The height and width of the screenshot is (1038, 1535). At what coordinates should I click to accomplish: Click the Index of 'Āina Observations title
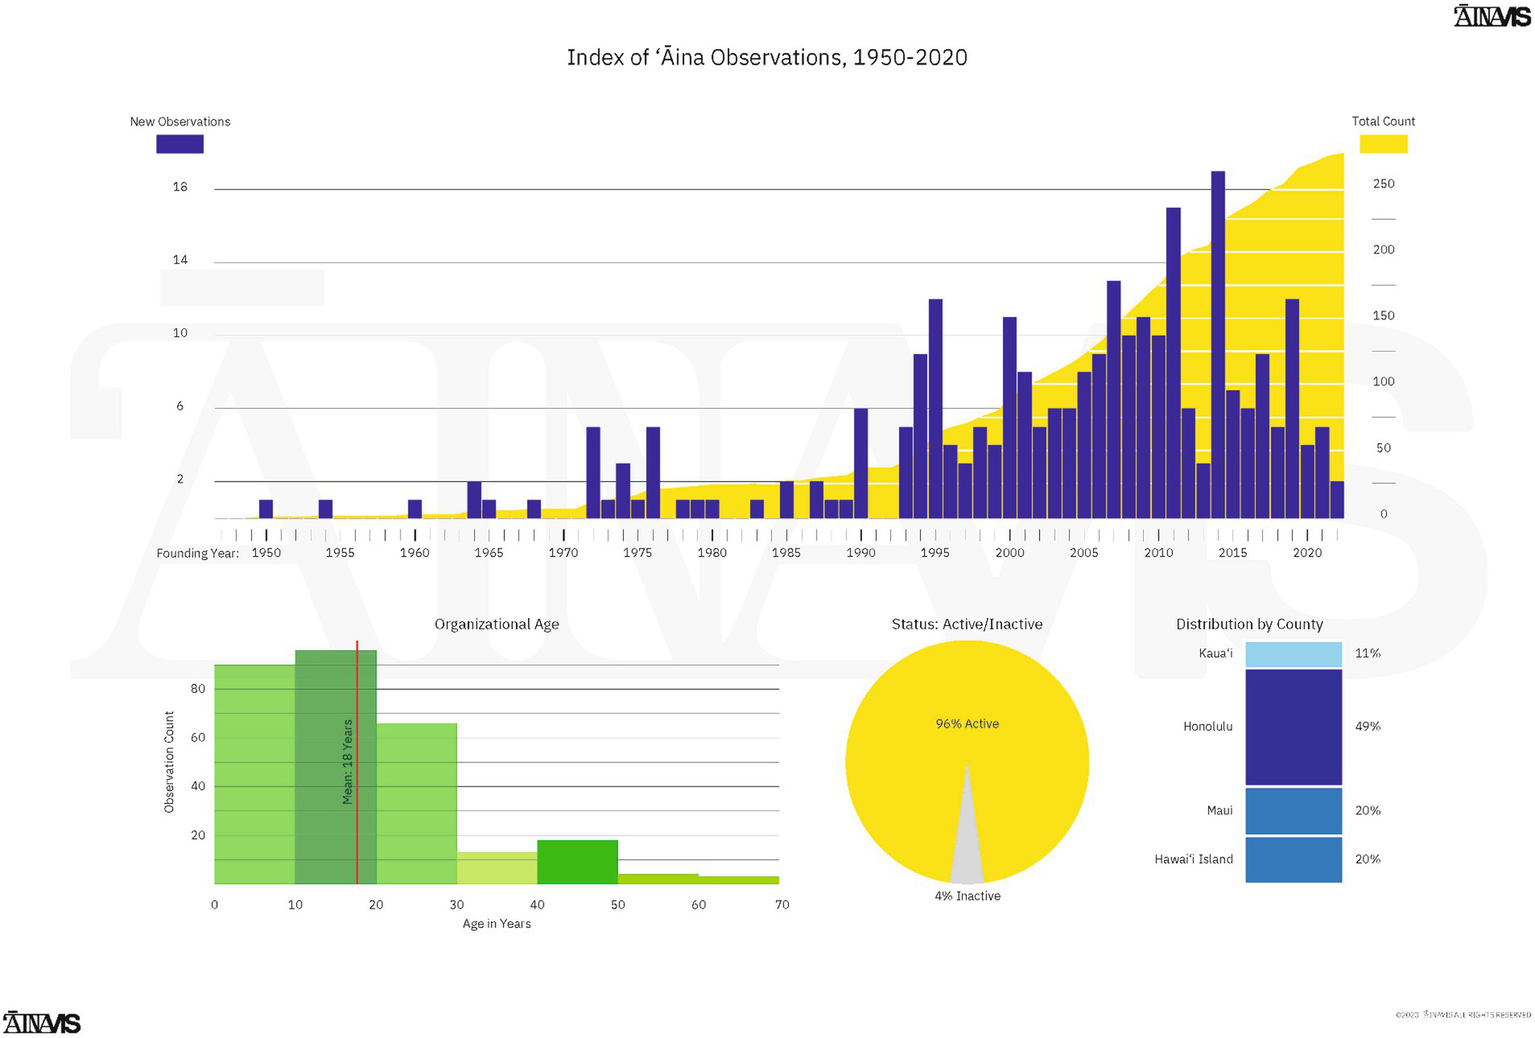767,58
